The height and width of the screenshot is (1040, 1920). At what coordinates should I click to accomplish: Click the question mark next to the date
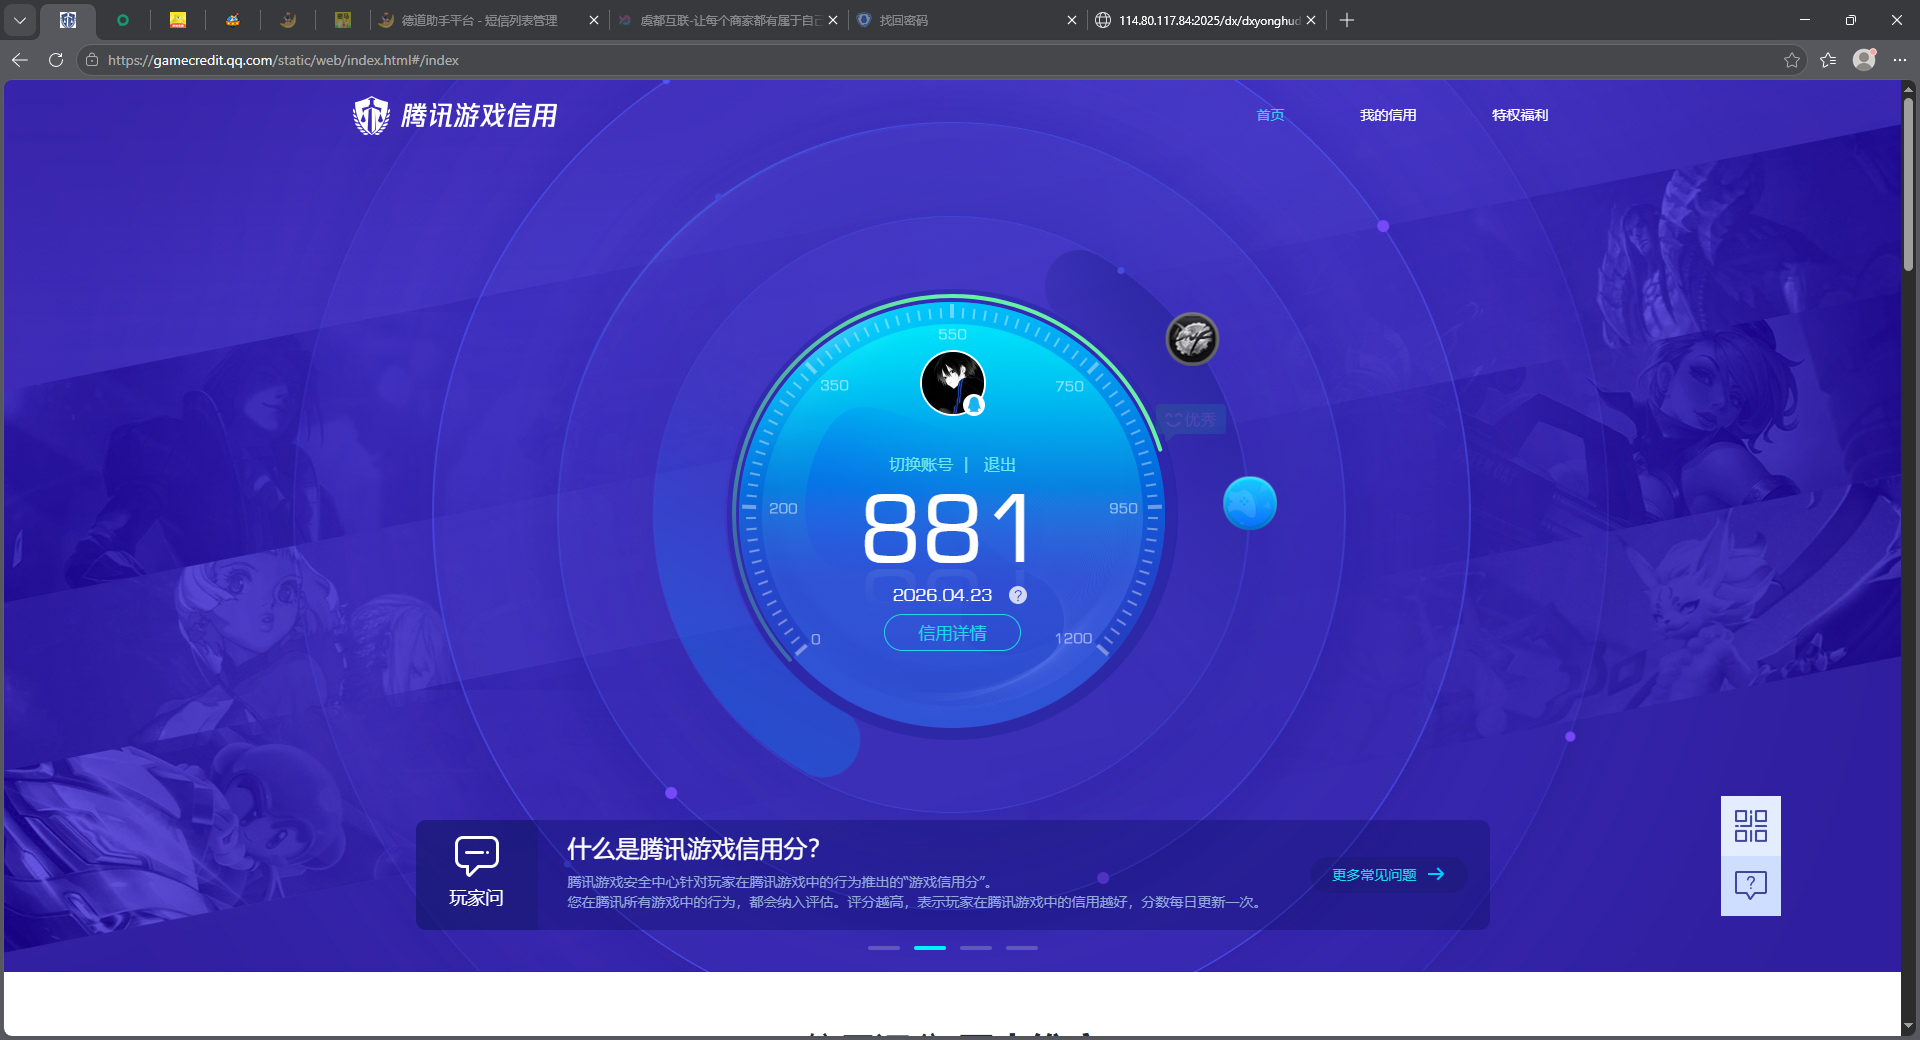(x=1018, y=595)
